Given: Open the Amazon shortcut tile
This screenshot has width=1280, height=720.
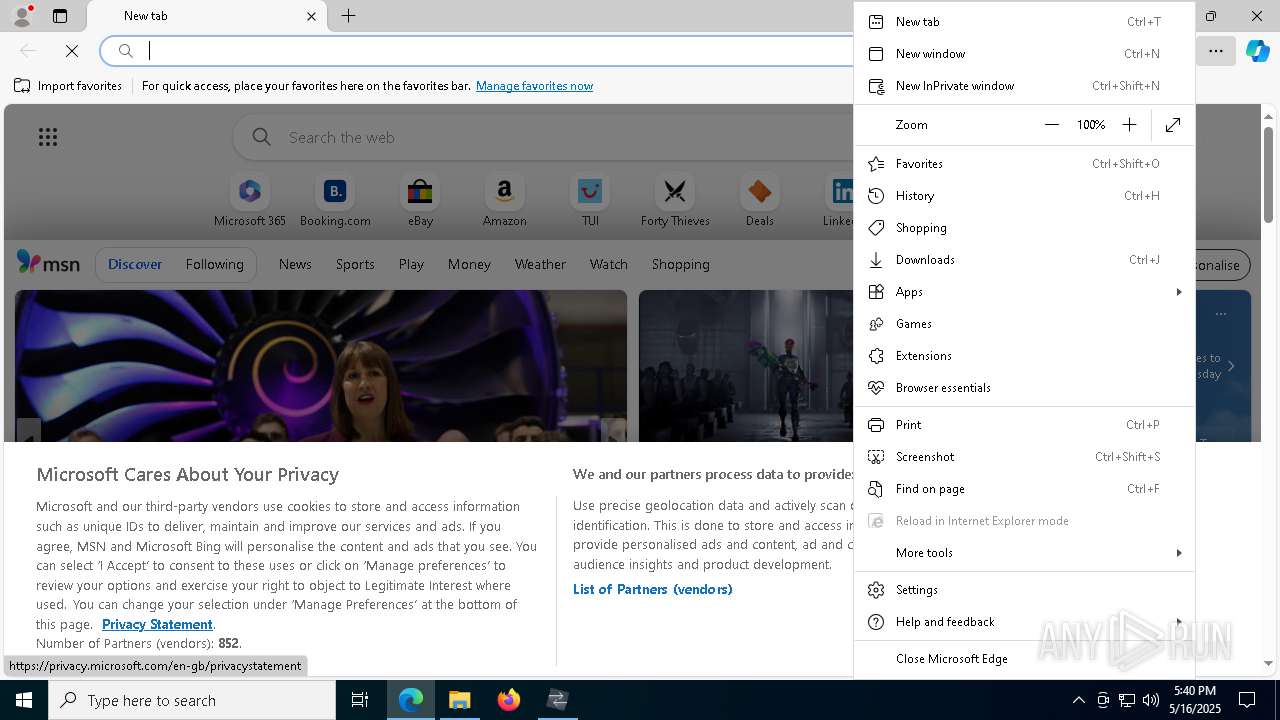Looking at the screenshot, I should click(x=504, y=201).
